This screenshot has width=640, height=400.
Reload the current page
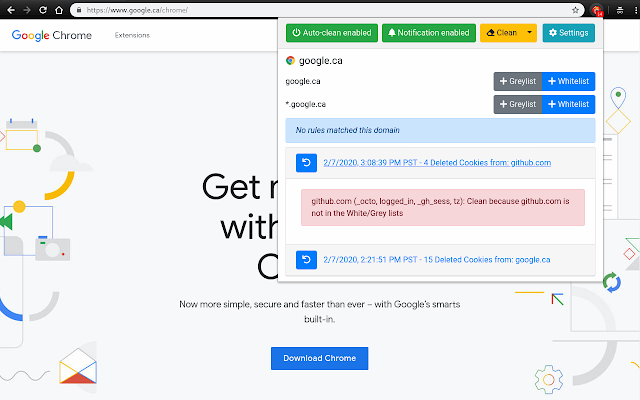(43, 10)
